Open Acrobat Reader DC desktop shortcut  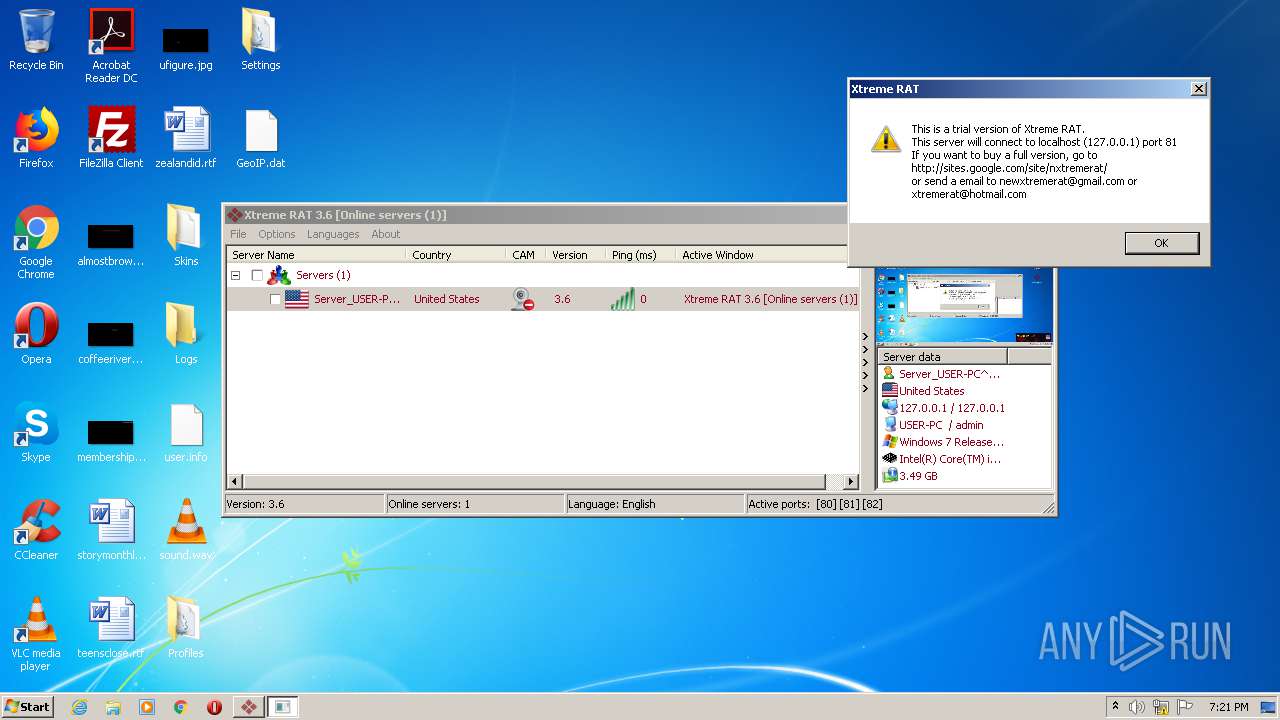coord(111,46)
